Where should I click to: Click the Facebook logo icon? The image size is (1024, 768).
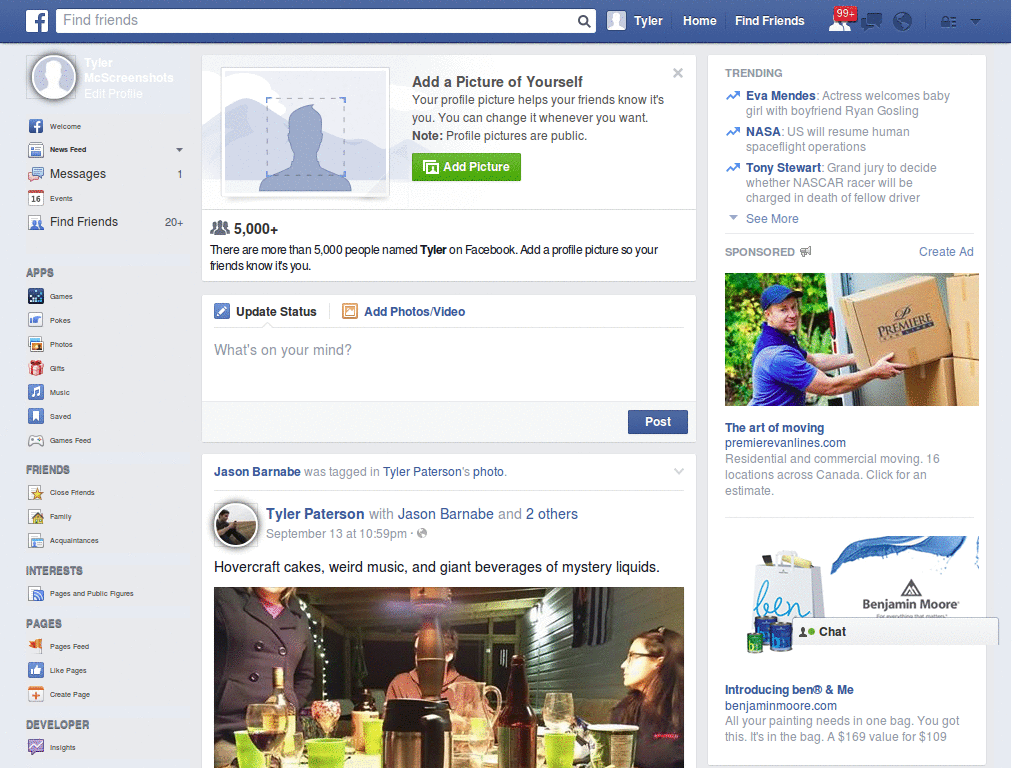tap(37, 21)
